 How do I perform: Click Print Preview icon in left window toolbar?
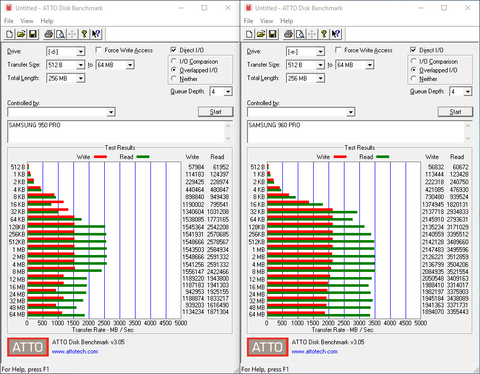(60, 34)
